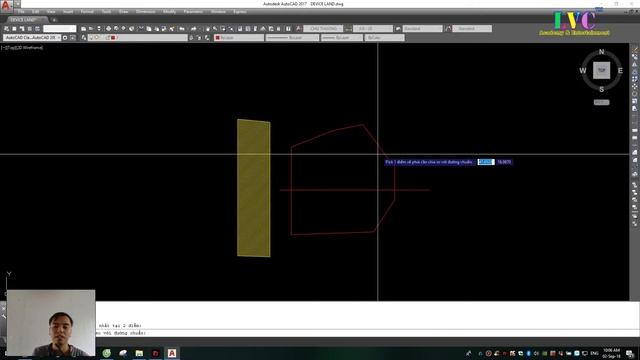
Task: Open the Format menu
Action: pyautogui.click(x=87, y=12)
